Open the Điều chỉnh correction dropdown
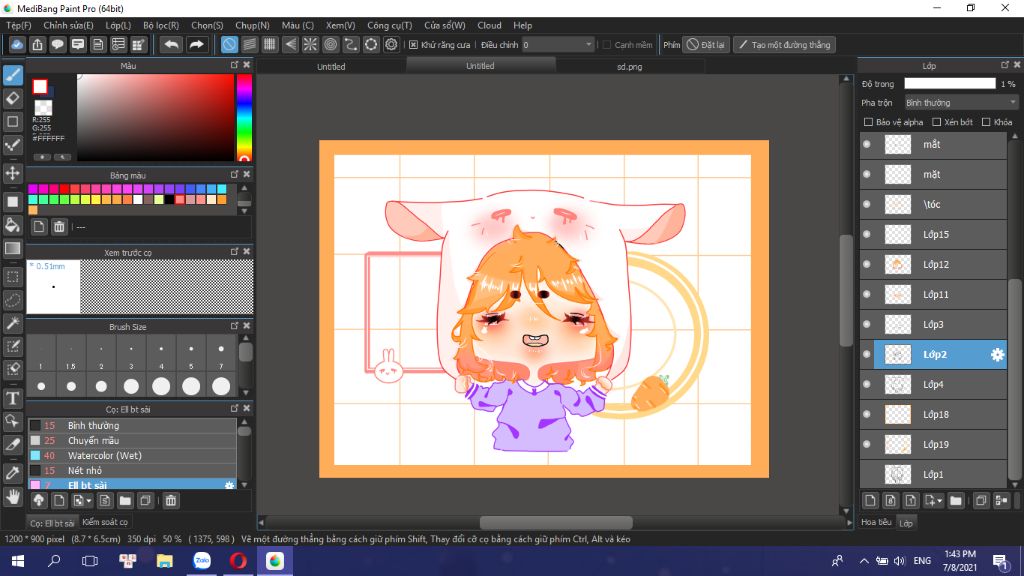Viewport: 1024px width, 576px height. click(x=558, y=44)
